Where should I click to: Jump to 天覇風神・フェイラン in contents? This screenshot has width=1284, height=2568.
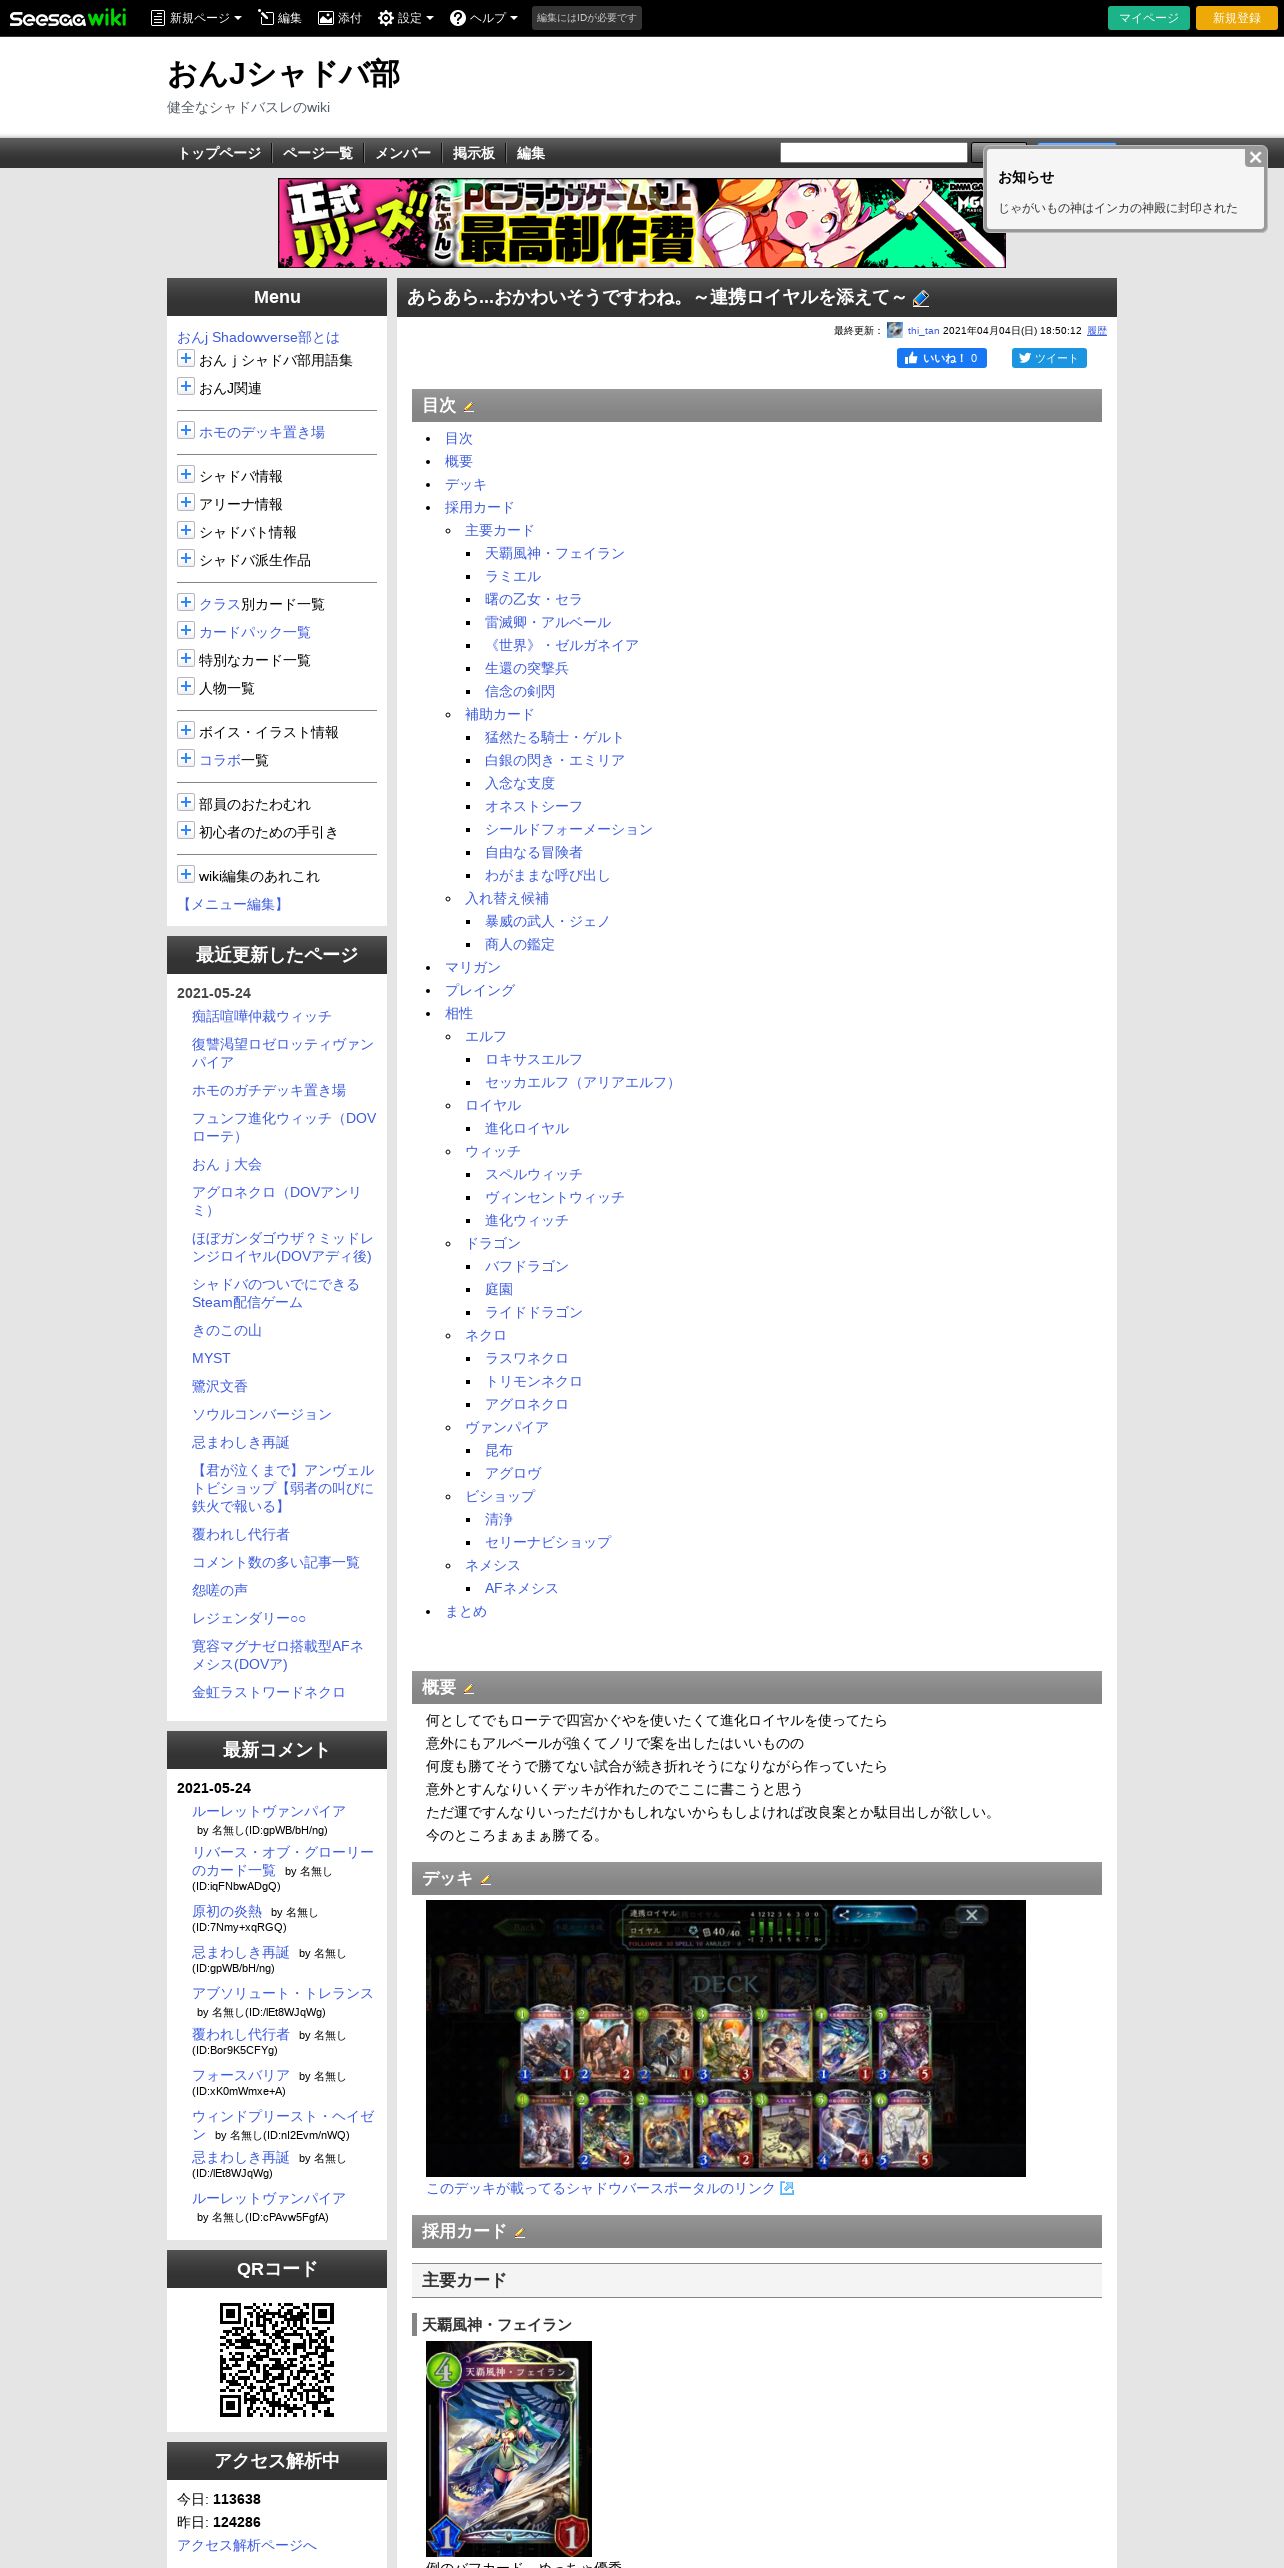[554, 553]
